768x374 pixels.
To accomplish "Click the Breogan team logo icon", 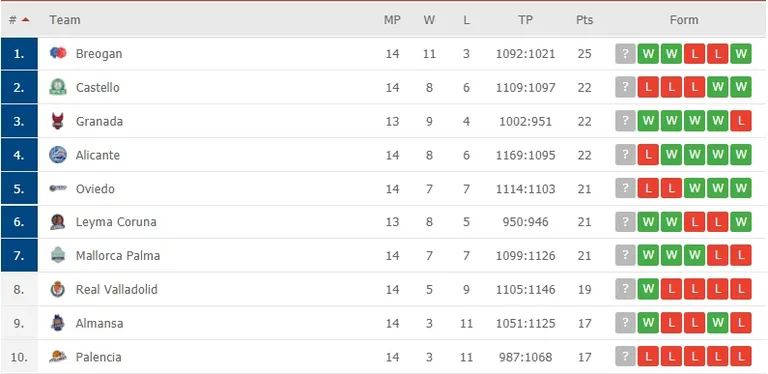I will [58, 53].
